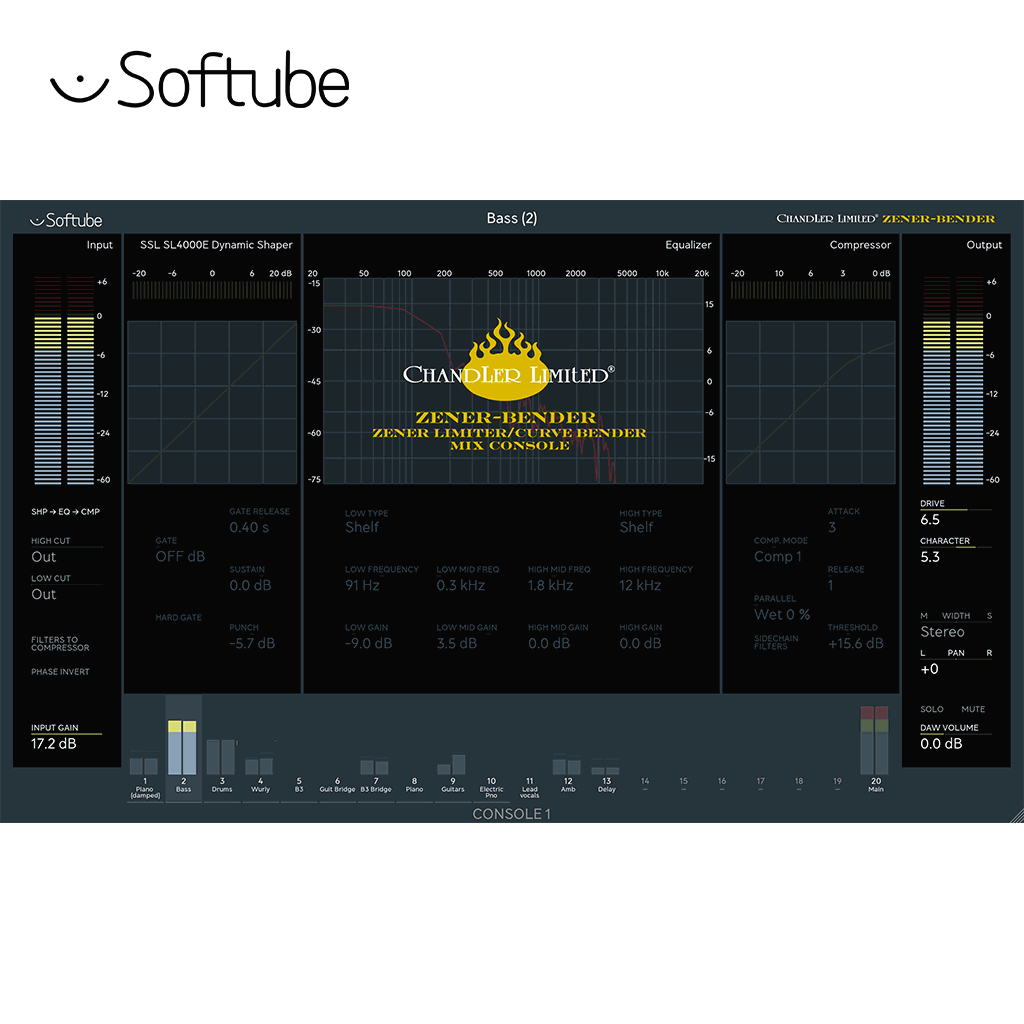
Task: Enable the Hard Gate option
Action: [x=178, y=617]
